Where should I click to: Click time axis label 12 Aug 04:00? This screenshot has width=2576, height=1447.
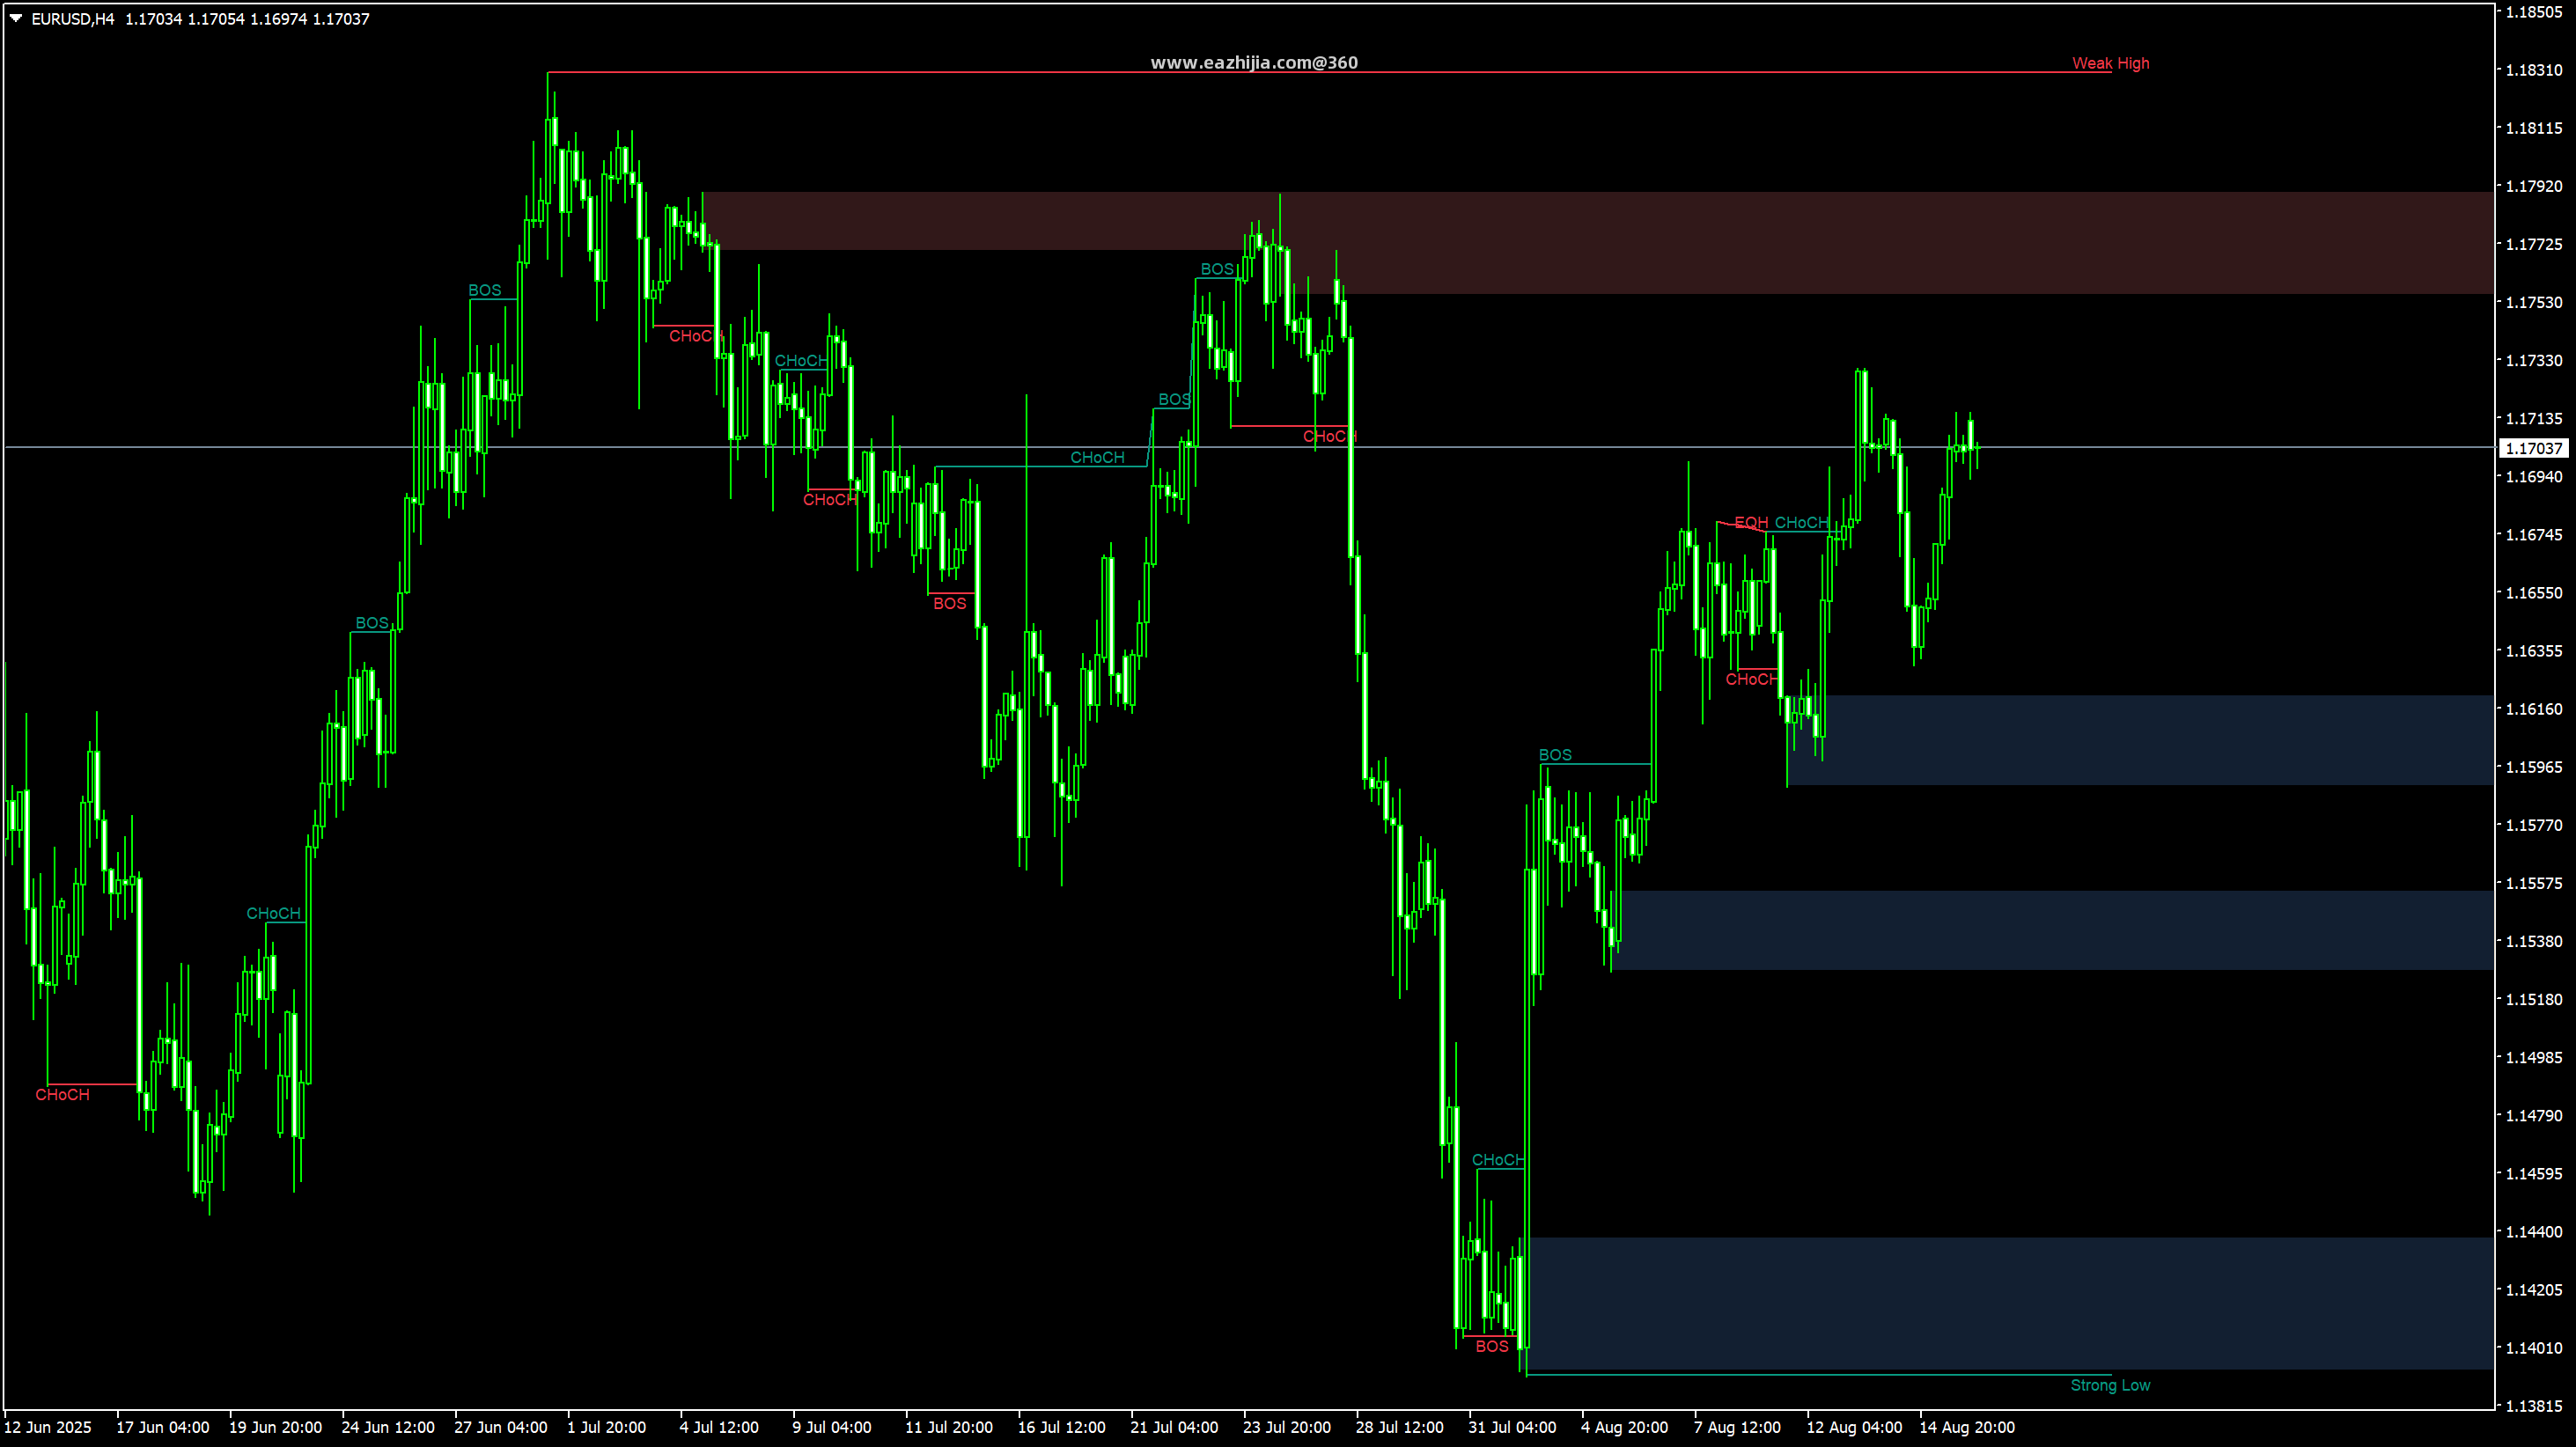coord(1854,1427)
